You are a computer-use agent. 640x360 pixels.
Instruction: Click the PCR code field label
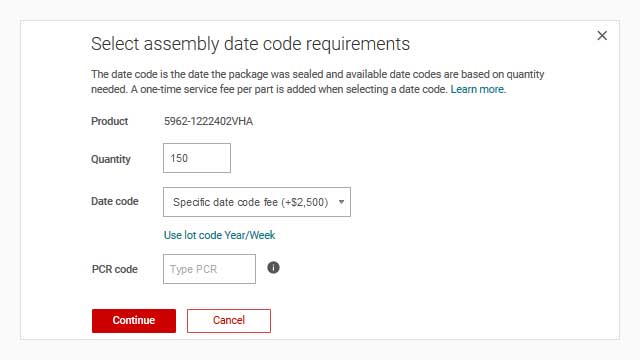coord(115,269)
